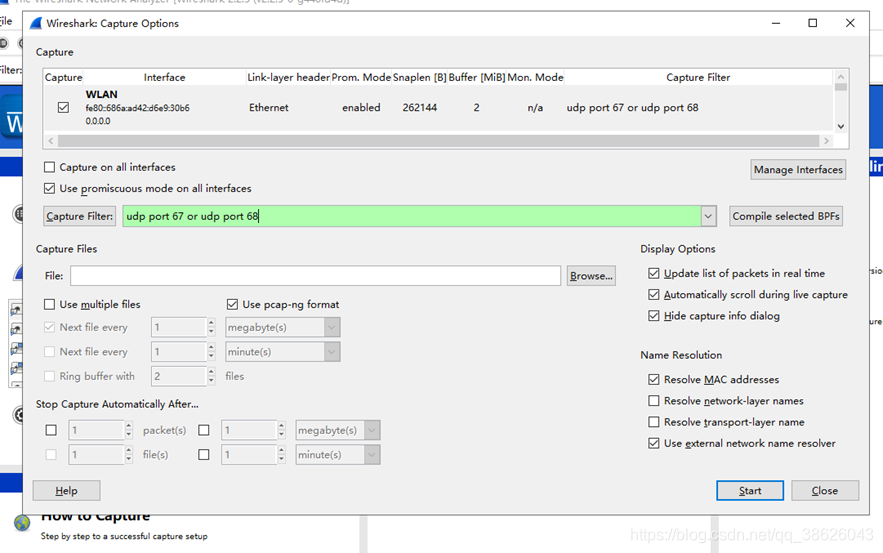Toggle Hide capture info dialog
Screen dimensions: 883x553
pyautogui.click(x=653, y=316)
